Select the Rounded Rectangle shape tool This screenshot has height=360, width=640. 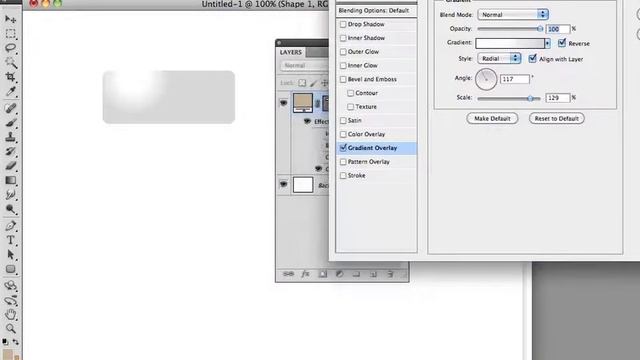point(11,269)
